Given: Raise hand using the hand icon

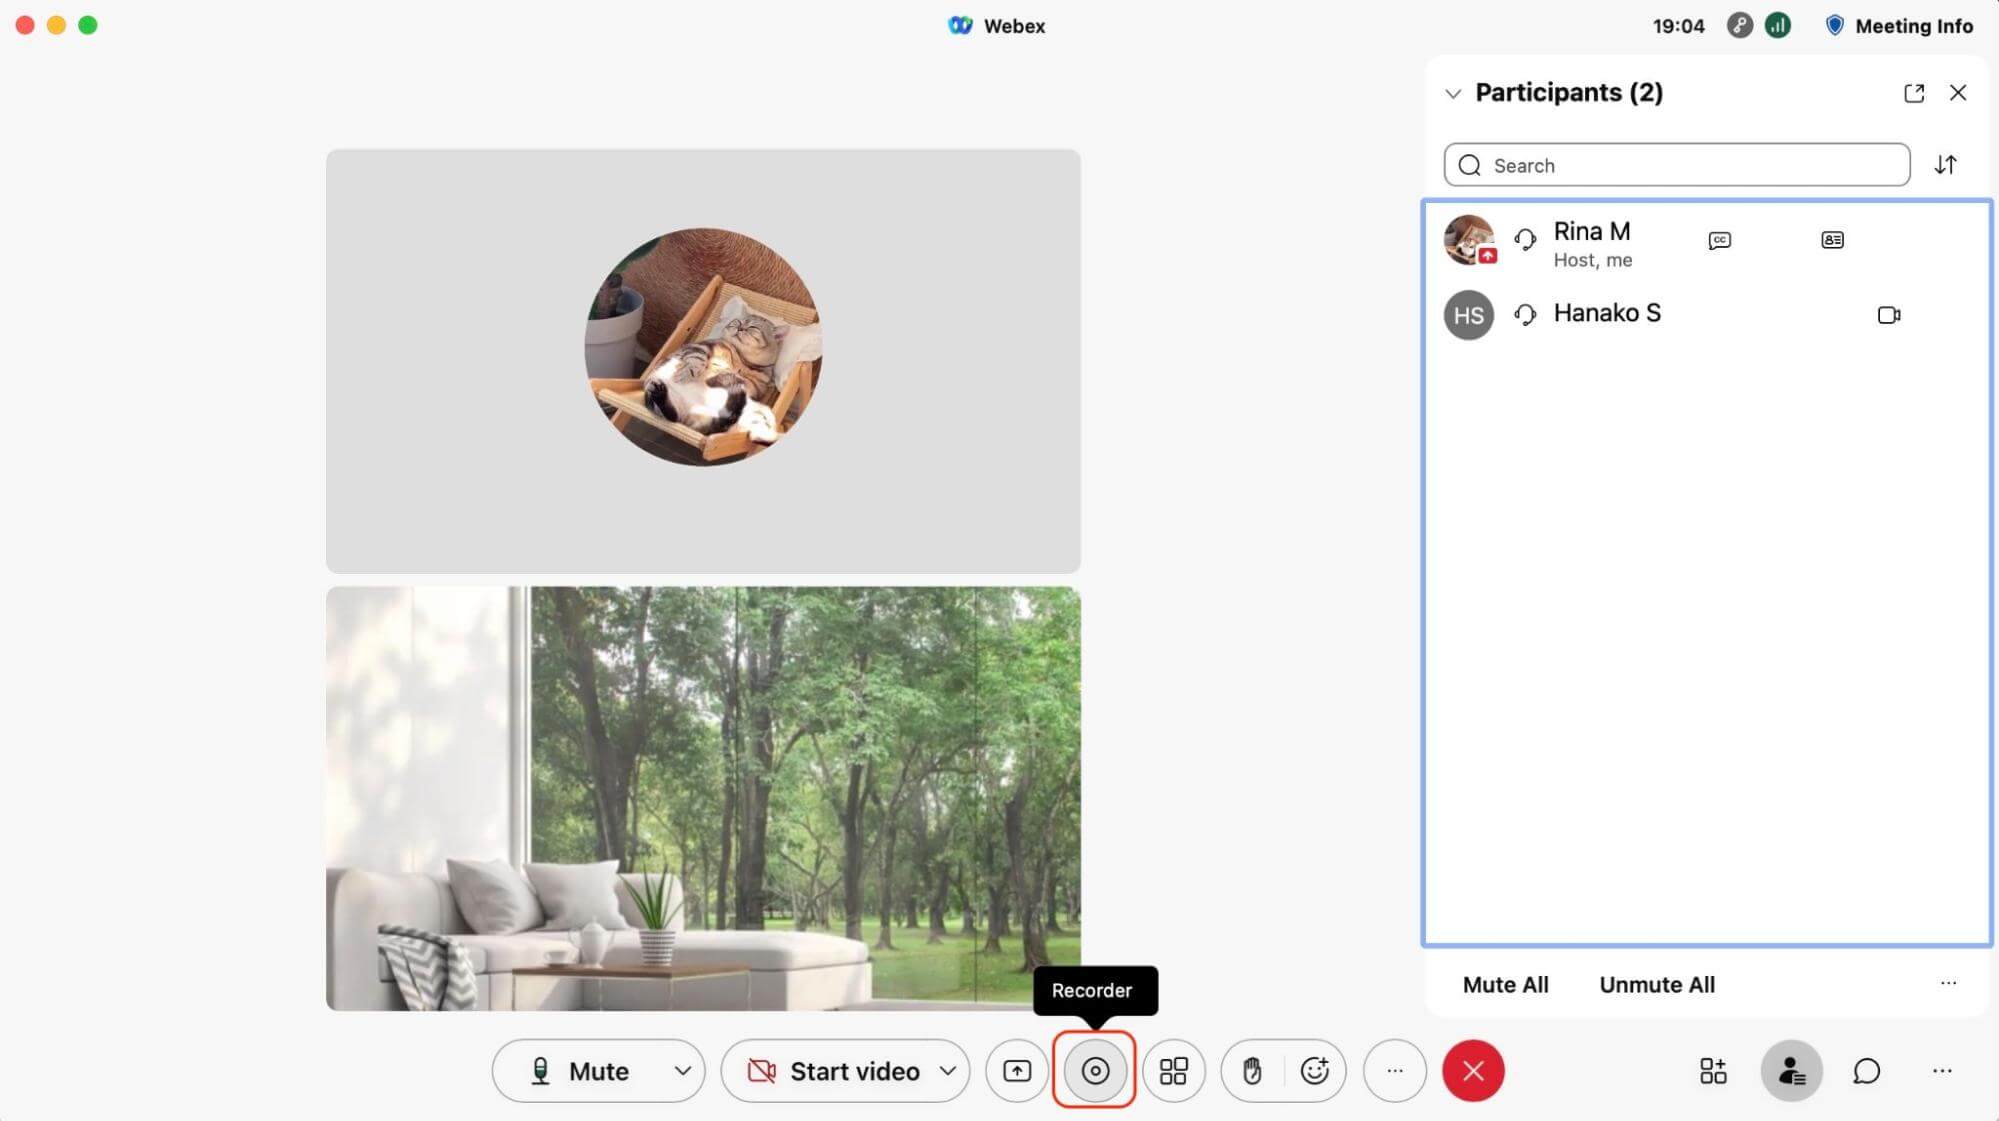Looking at the screenshot, I should click(1252, 1071).
